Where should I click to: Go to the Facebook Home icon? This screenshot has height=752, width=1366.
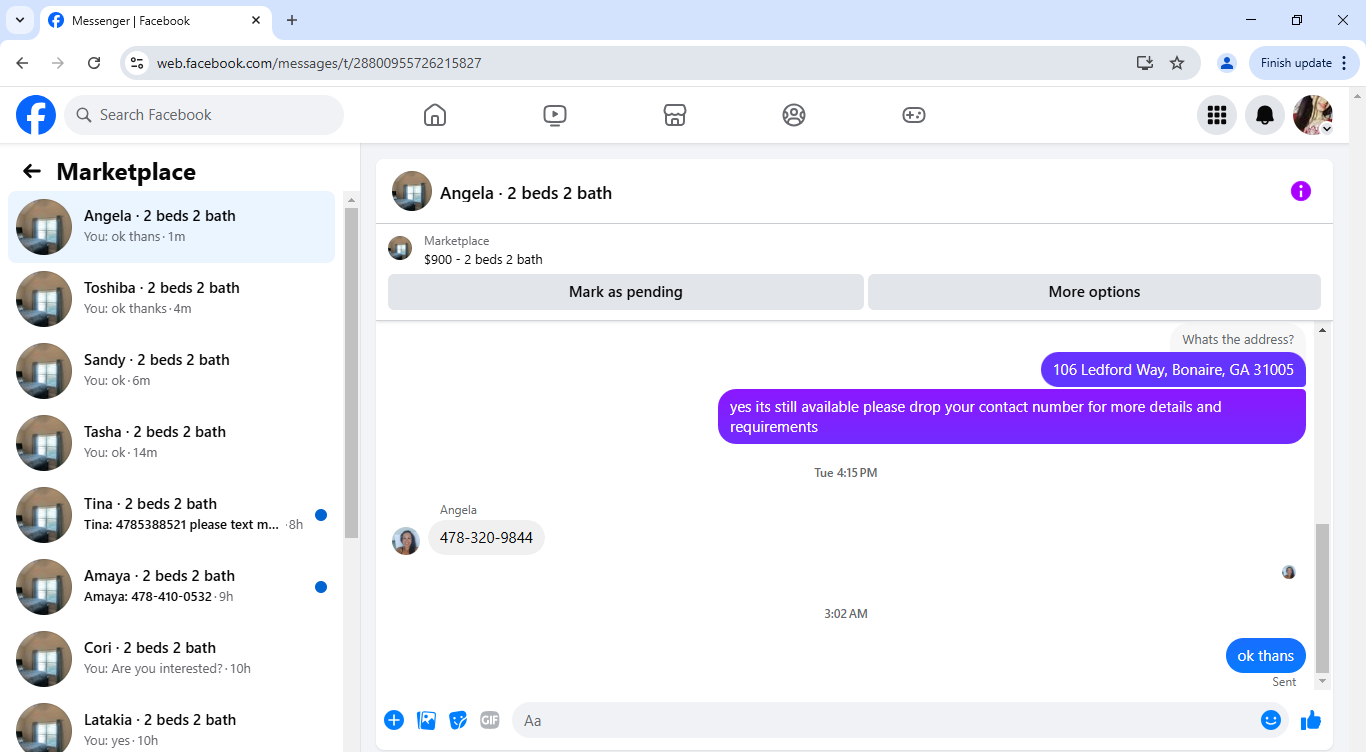435,115
